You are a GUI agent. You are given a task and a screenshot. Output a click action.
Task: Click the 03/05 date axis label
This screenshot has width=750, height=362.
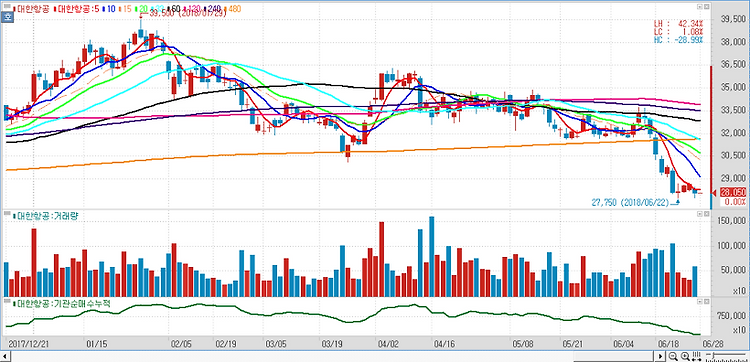(276, 344)
